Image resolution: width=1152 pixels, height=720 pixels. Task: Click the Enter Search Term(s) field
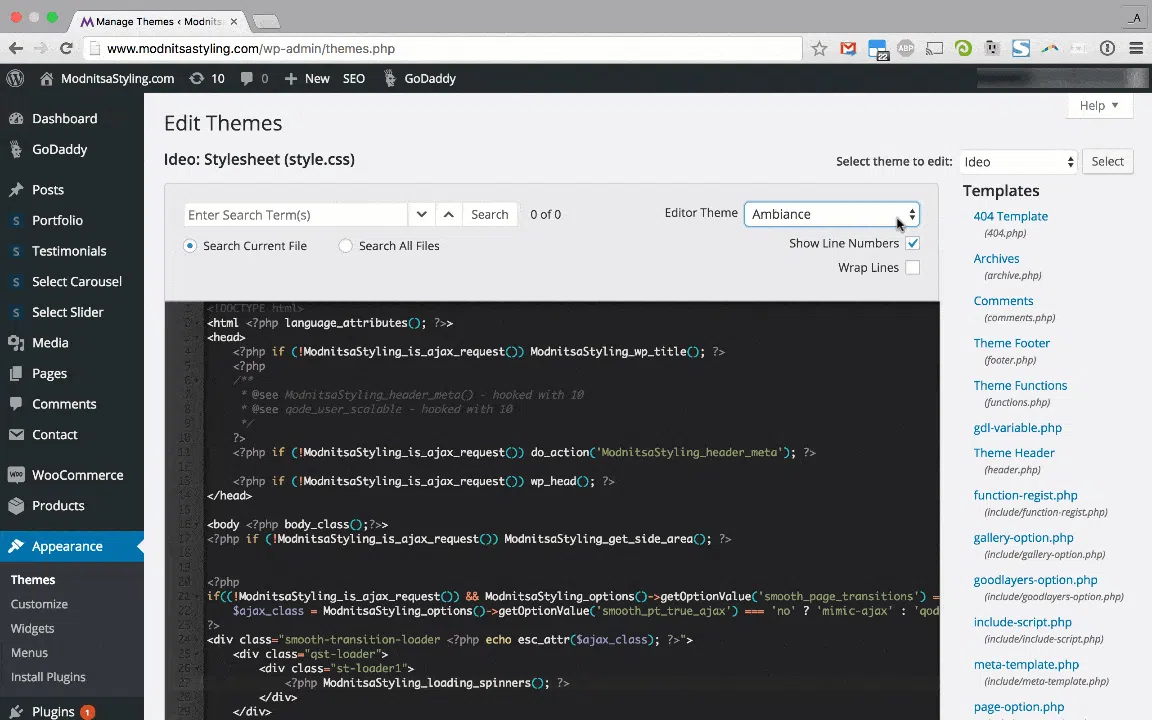coord(295,215)
